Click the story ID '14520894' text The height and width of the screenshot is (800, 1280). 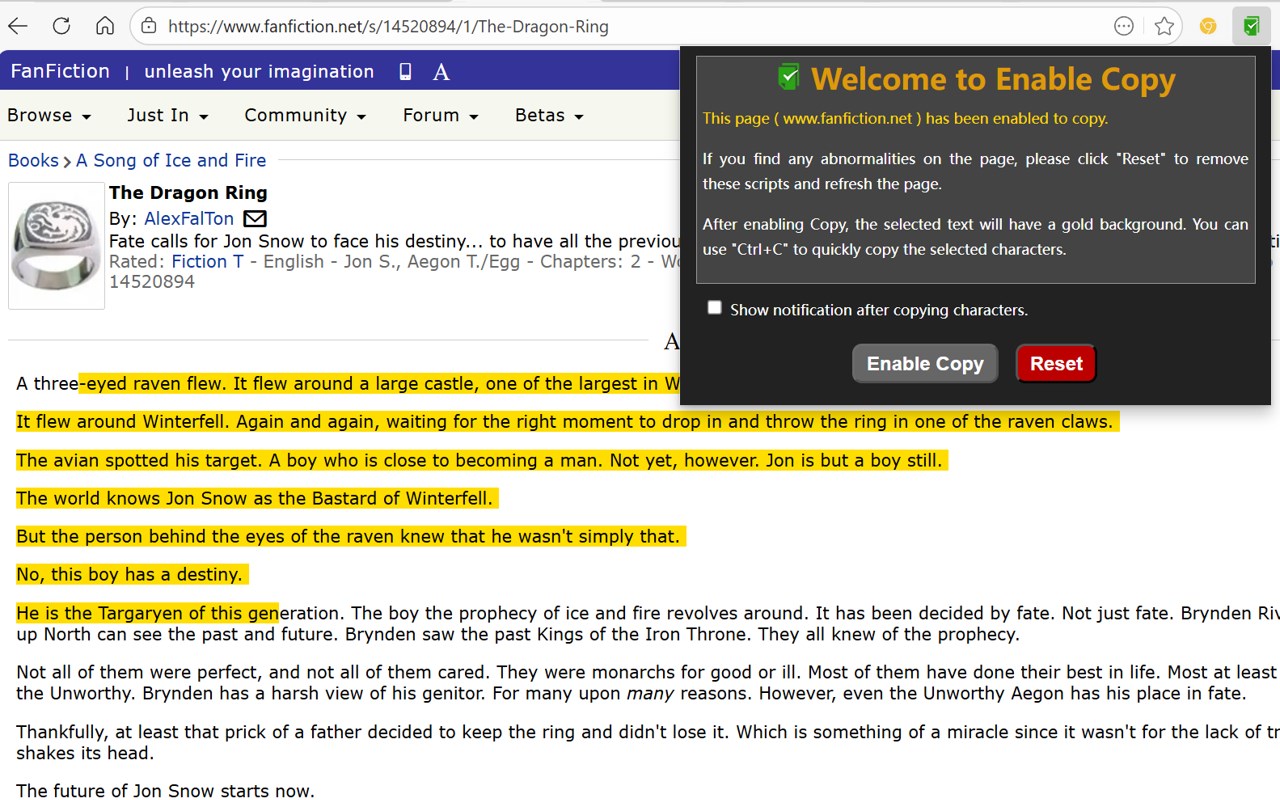(152, 282)
